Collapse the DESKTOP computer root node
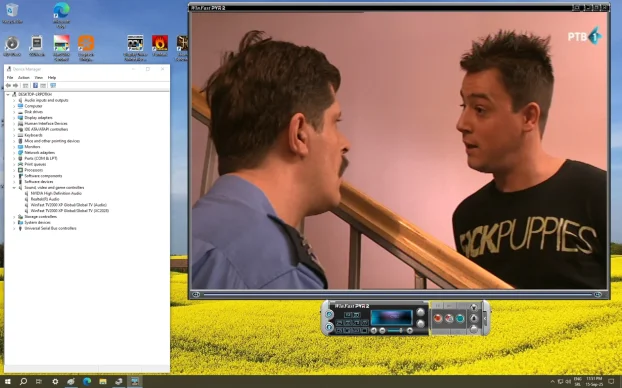The image size is (622, 388). (8, 94)
